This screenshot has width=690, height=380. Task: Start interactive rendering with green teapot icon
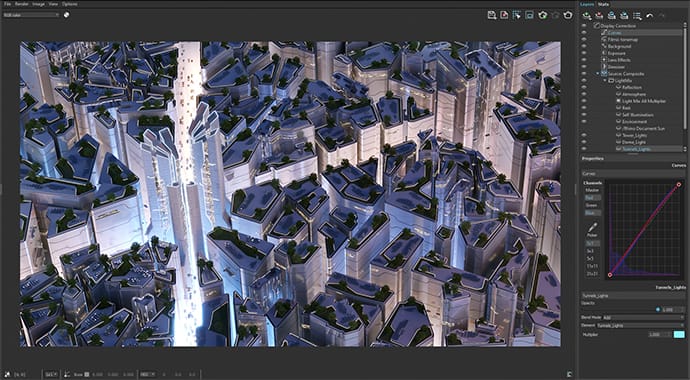(x=543, y=15)
